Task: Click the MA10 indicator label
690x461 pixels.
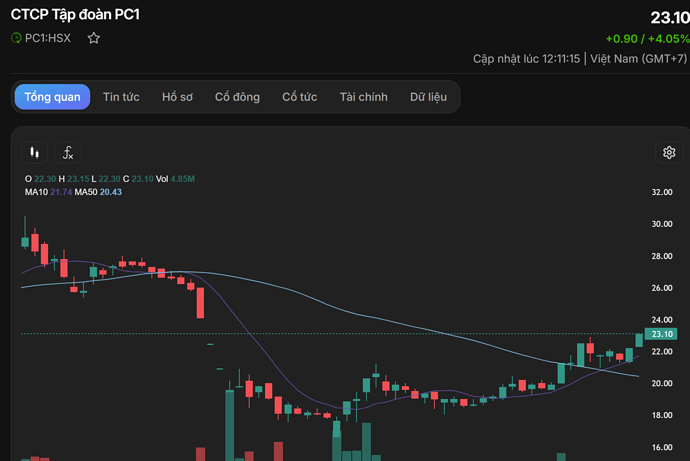Action: (37, 192)
